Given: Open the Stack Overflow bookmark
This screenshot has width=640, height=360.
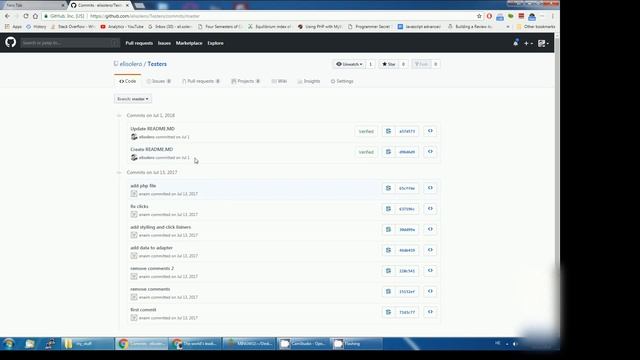Looking at the screenshot, I should point(73,27).
